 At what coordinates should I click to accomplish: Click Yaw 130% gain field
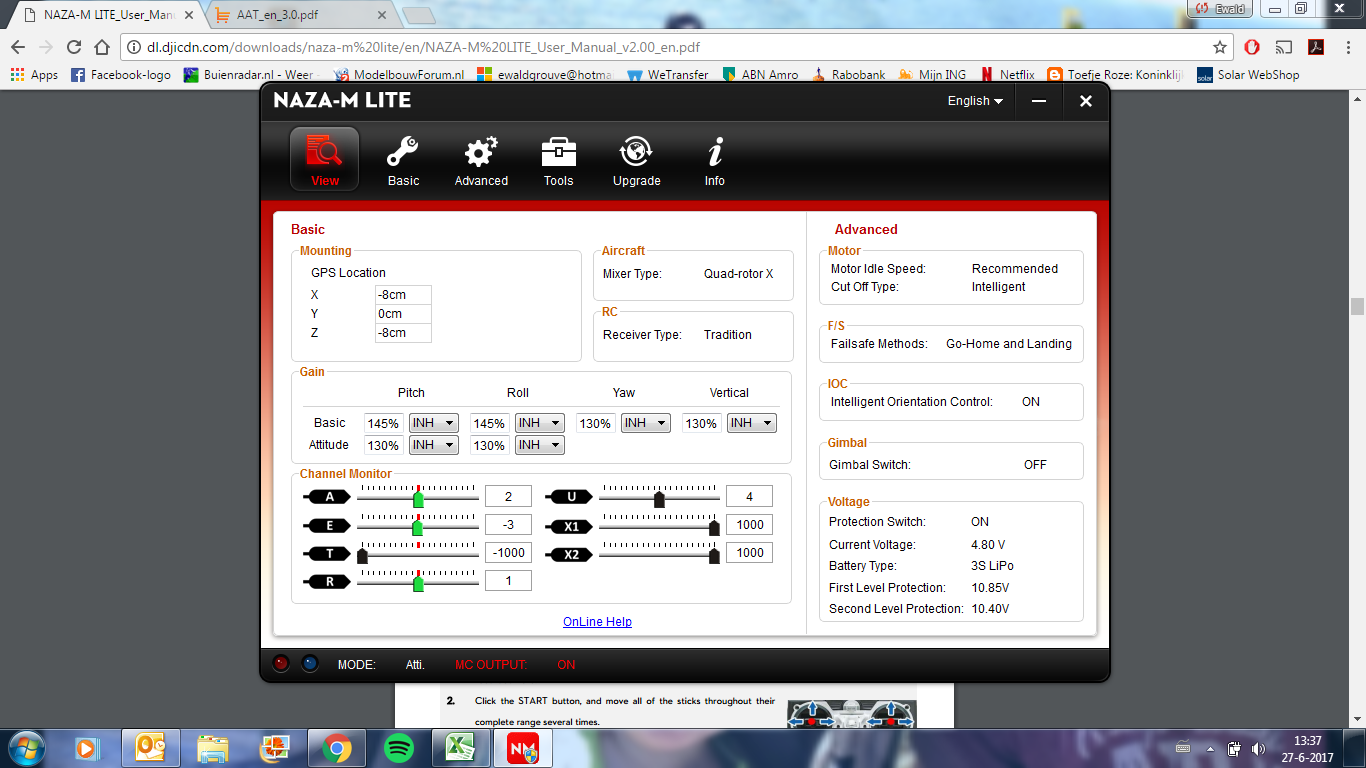pos(595,424)
